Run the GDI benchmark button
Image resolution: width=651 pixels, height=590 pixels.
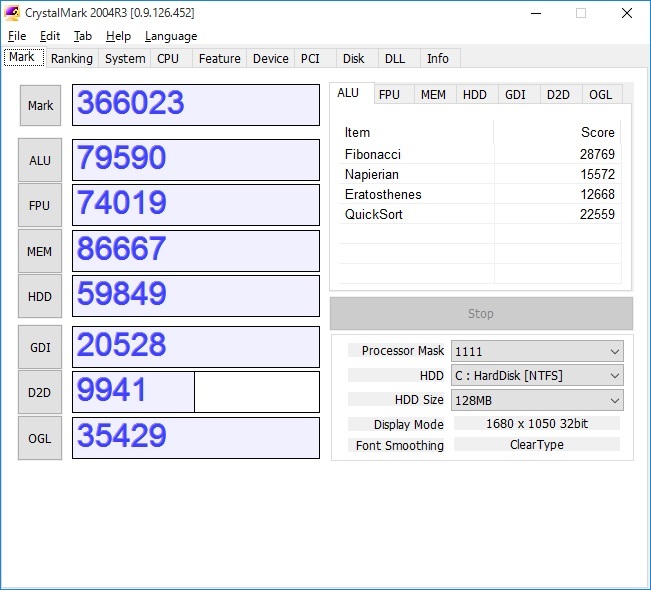40,348
